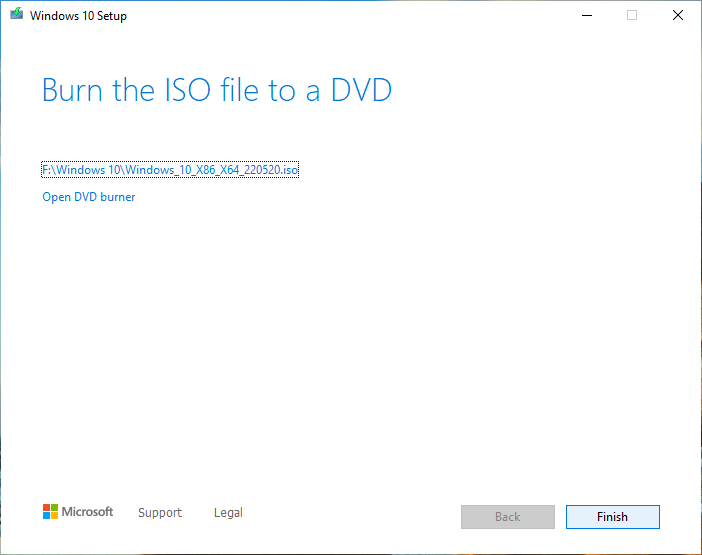
Task: Click the disabled maximize button
Action: click(x=632, y=15)
